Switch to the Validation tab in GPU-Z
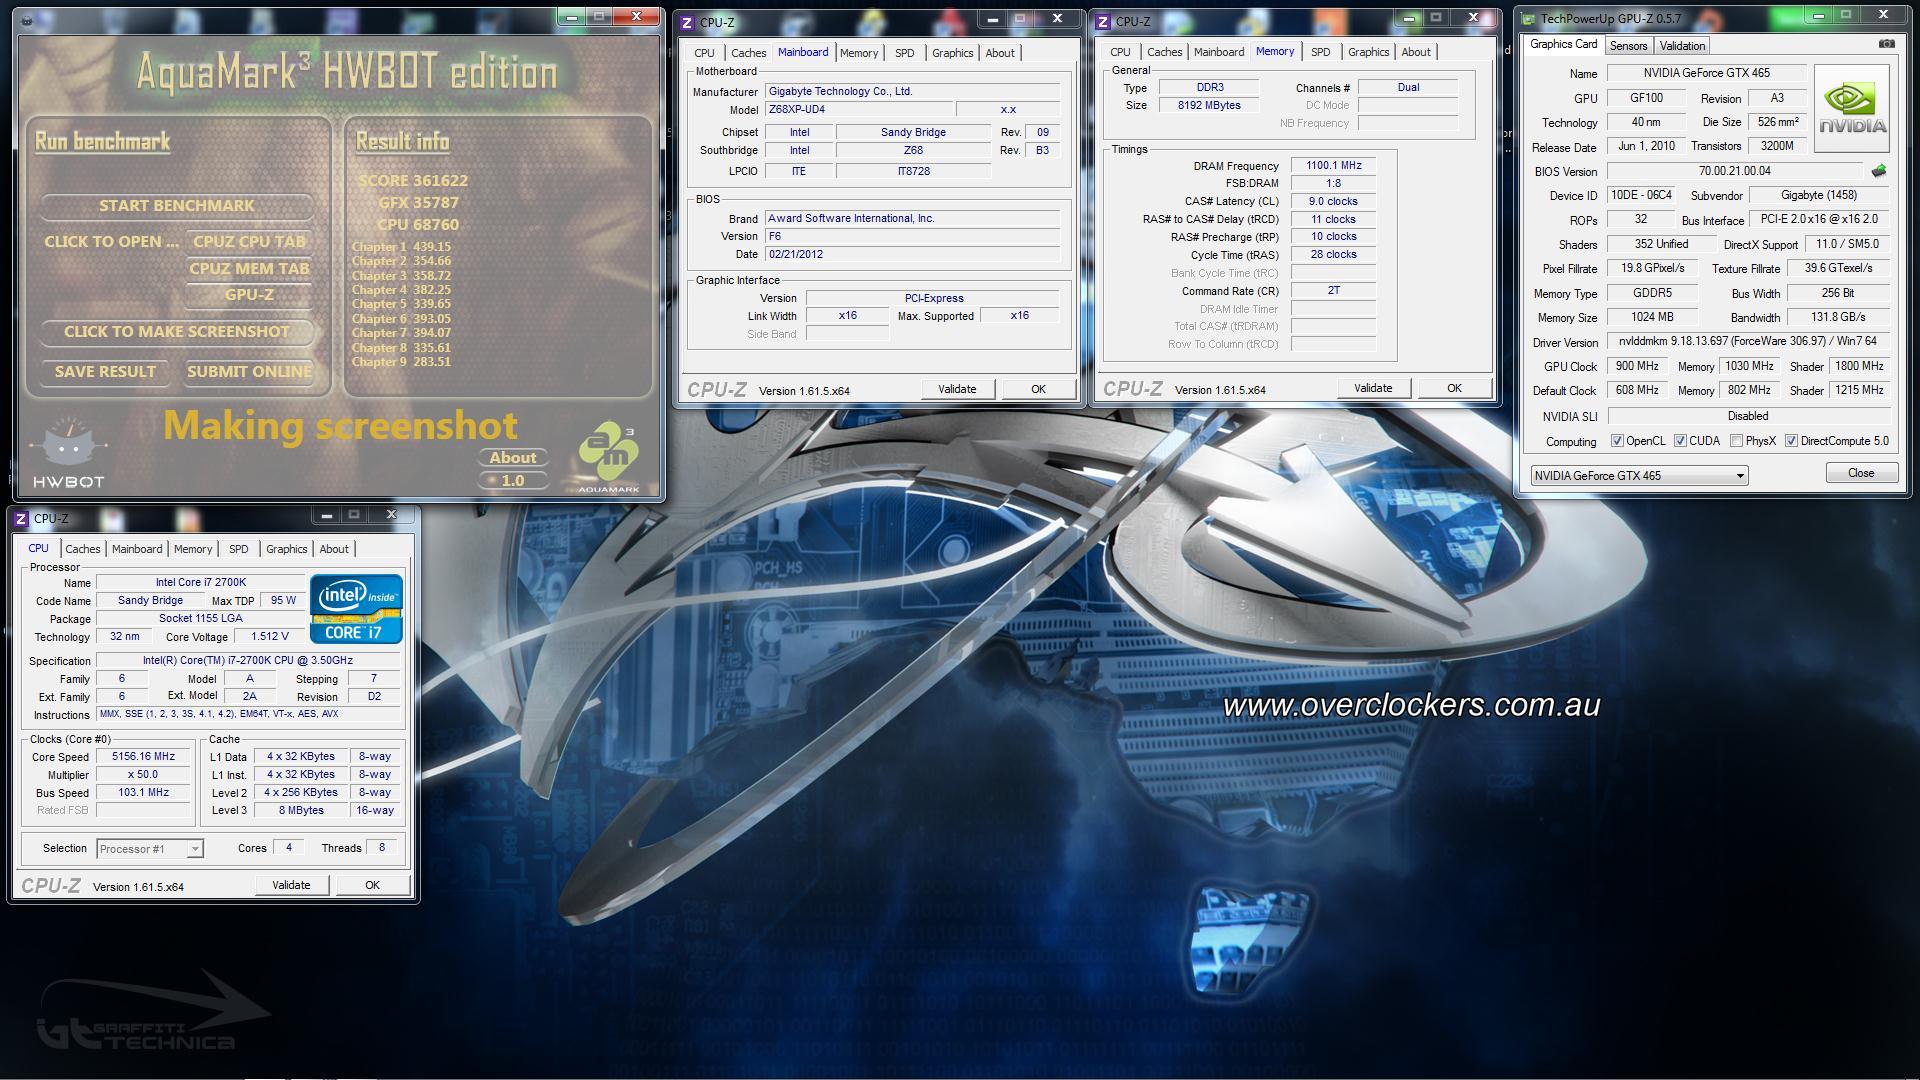The image size is (1920, 1080). click(x=1682, y=46)
